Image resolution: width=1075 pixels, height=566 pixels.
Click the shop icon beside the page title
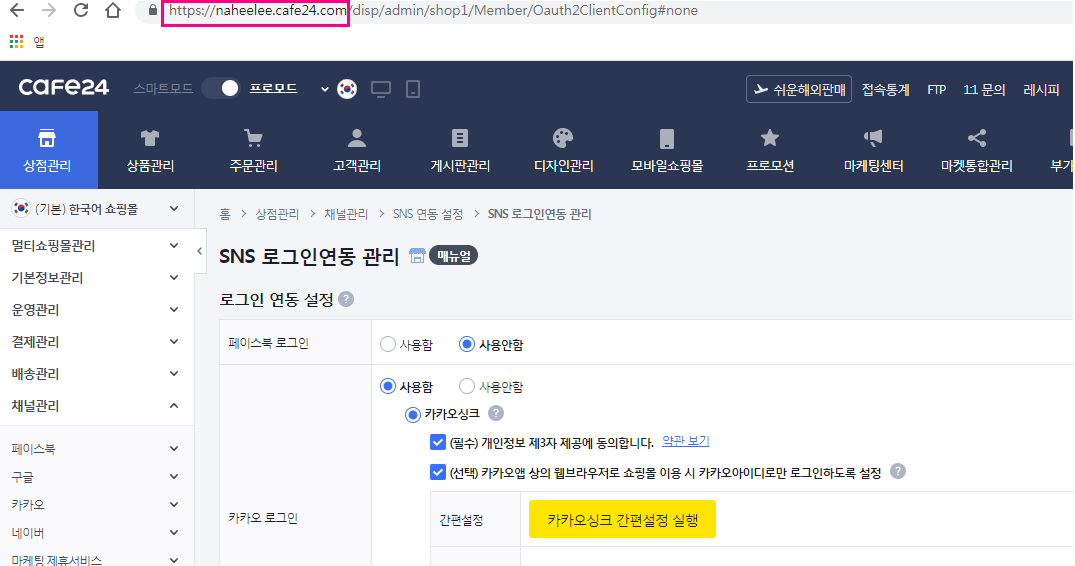417,256
